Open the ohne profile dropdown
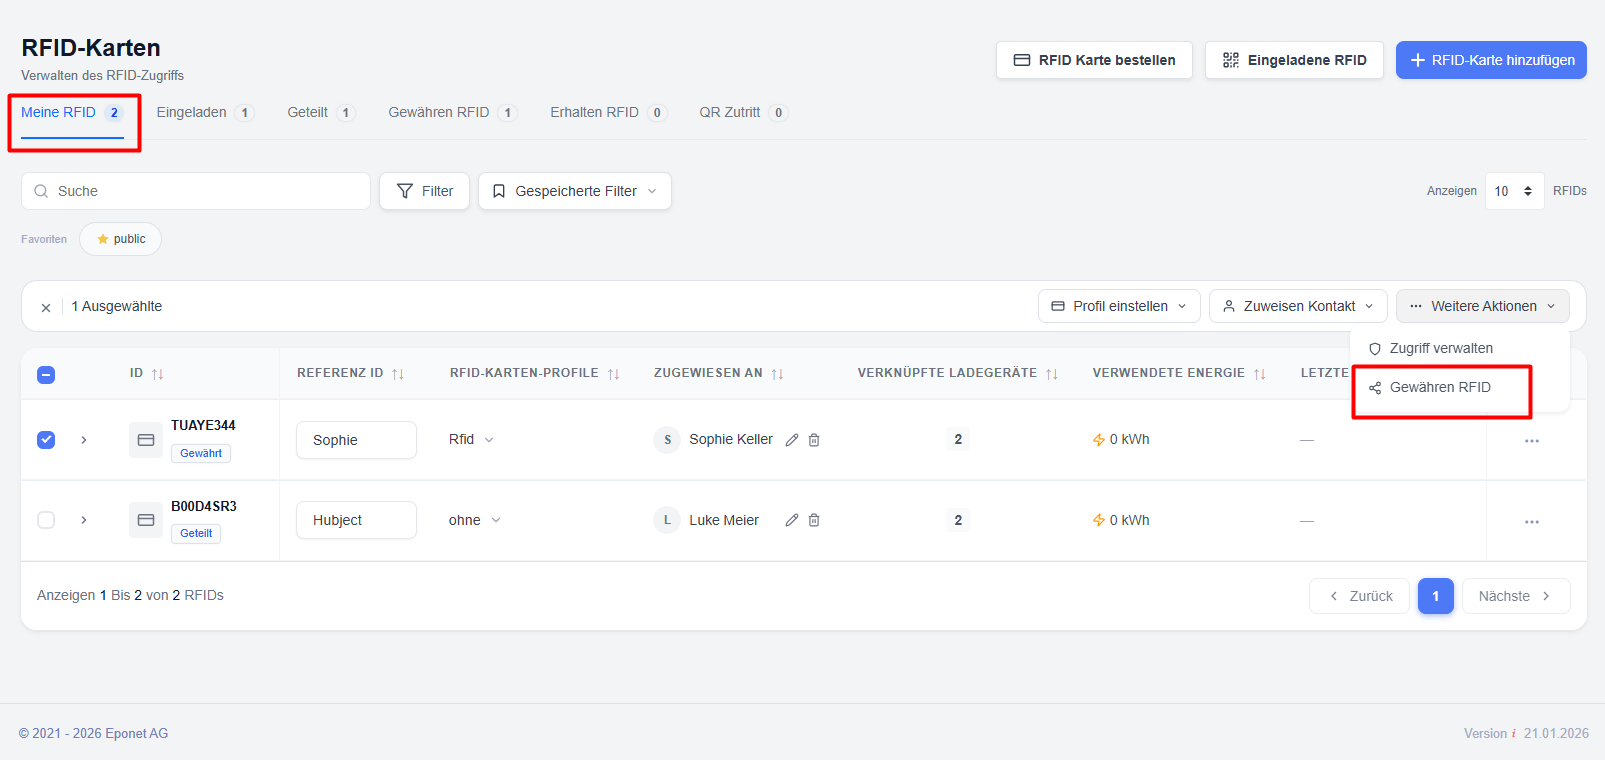The width and height of the screenshot is (1605, 760). [x=475, y=520]
